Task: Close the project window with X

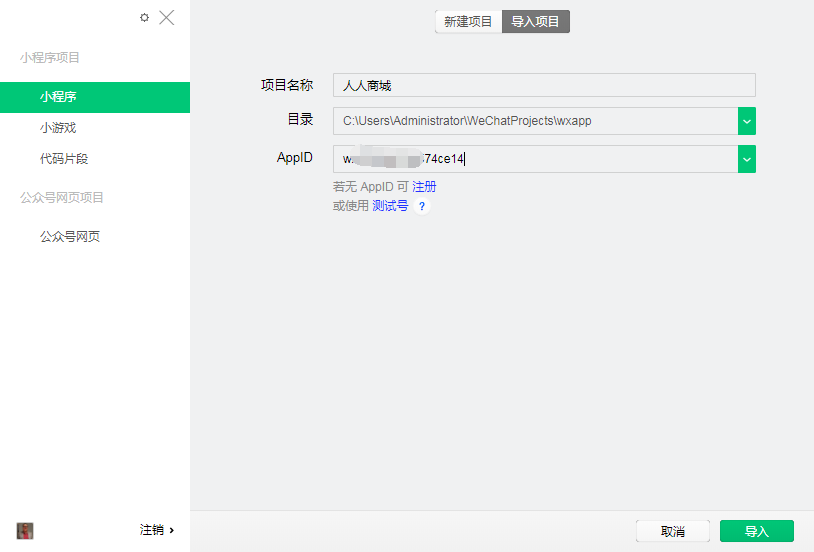Action: pos(167,18)
